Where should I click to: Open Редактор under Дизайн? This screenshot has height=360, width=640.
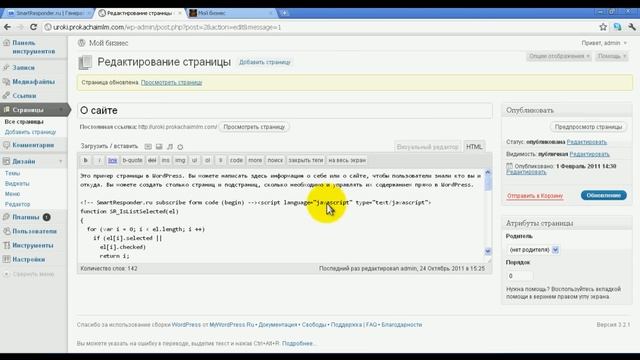click(x=18, y=204)
